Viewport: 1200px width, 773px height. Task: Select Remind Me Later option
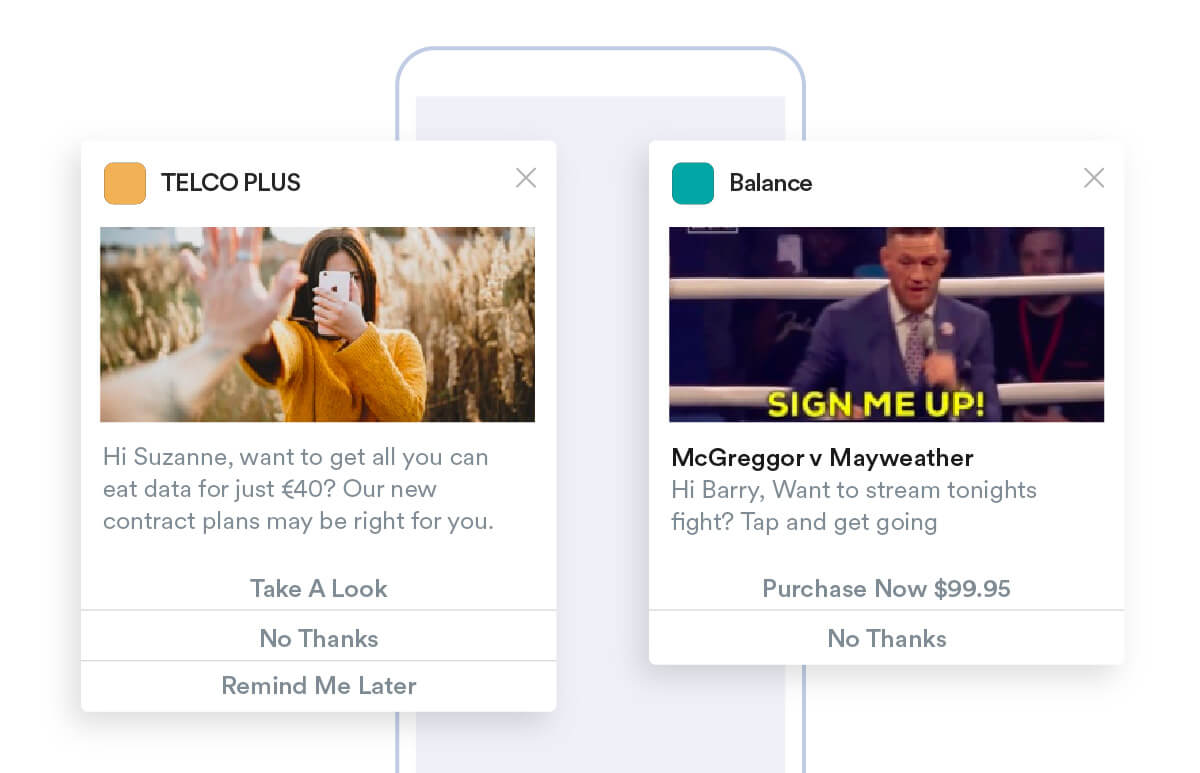pyautogui.click(x=318, y=686)
